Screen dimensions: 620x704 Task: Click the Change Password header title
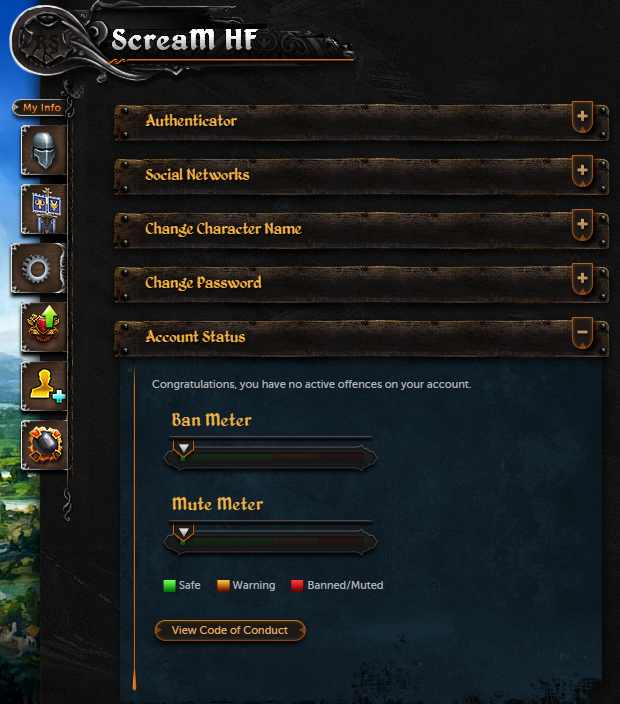pos(203,283)
